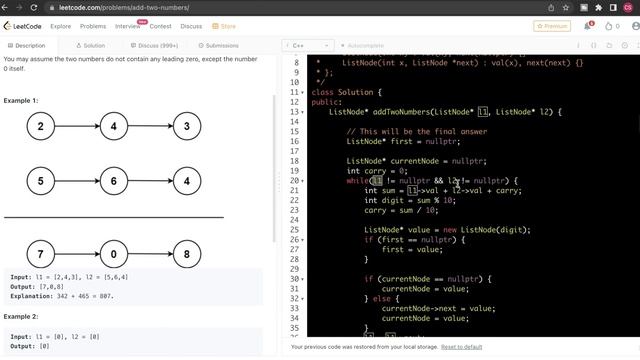Open the editor settings gear icon
The height and width of the screenshot is (360, 640).
tap(624, 45)
